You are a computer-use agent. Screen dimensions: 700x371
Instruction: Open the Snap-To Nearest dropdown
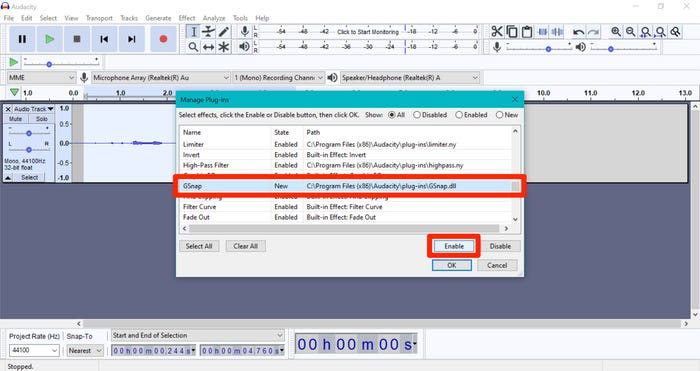85,350
